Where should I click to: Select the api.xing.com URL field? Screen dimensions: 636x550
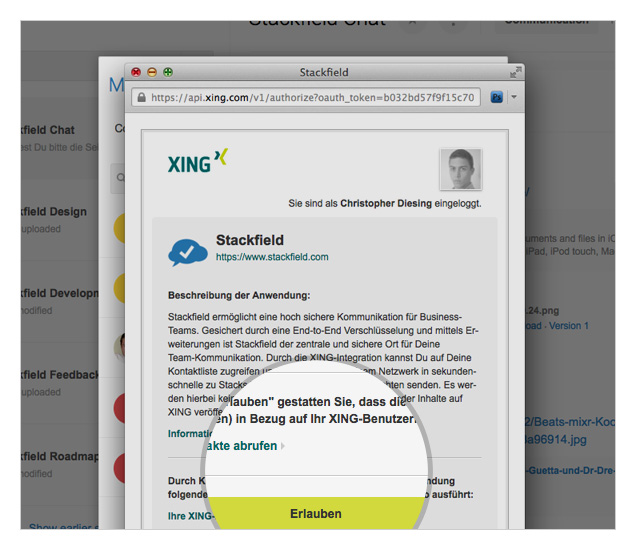tap(306, 97)
